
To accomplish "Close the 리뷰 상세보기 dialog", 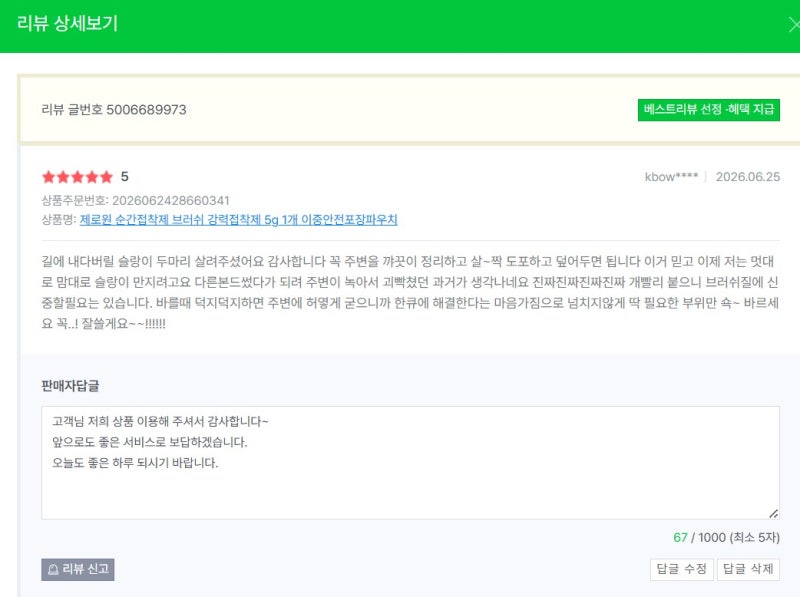I will 794,24.
